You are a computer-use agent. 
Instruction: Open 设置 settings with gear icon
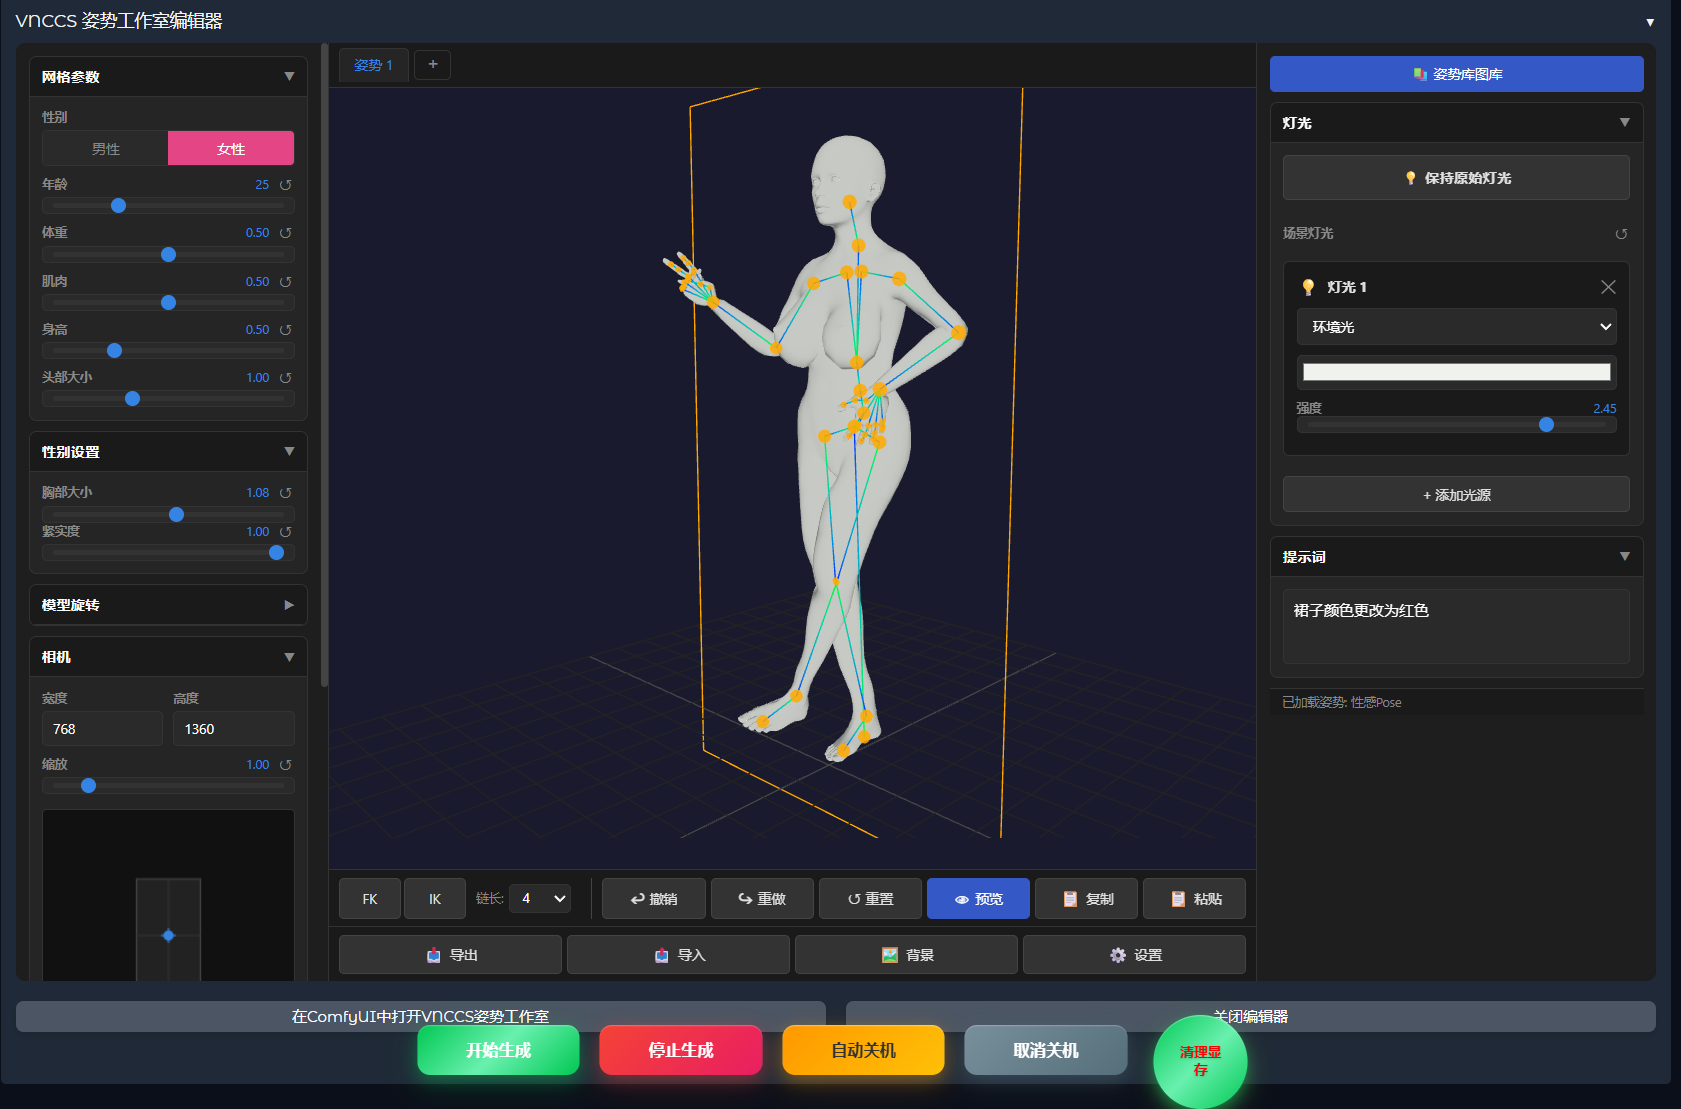(1134, 955)
